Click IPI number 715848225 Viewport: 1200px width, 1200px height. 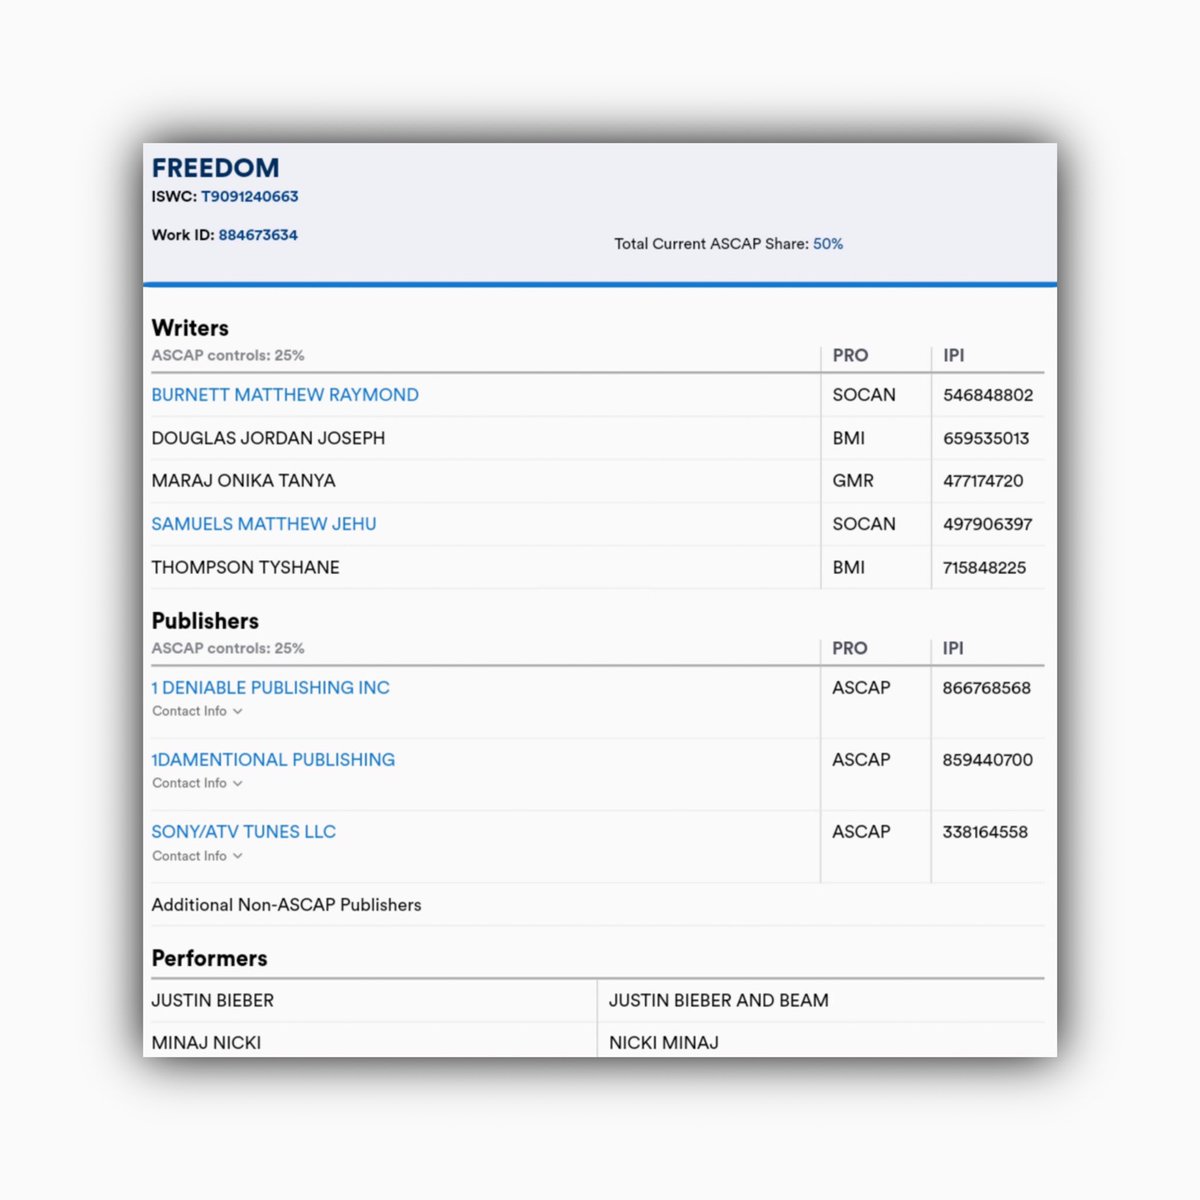click(984, 567)
